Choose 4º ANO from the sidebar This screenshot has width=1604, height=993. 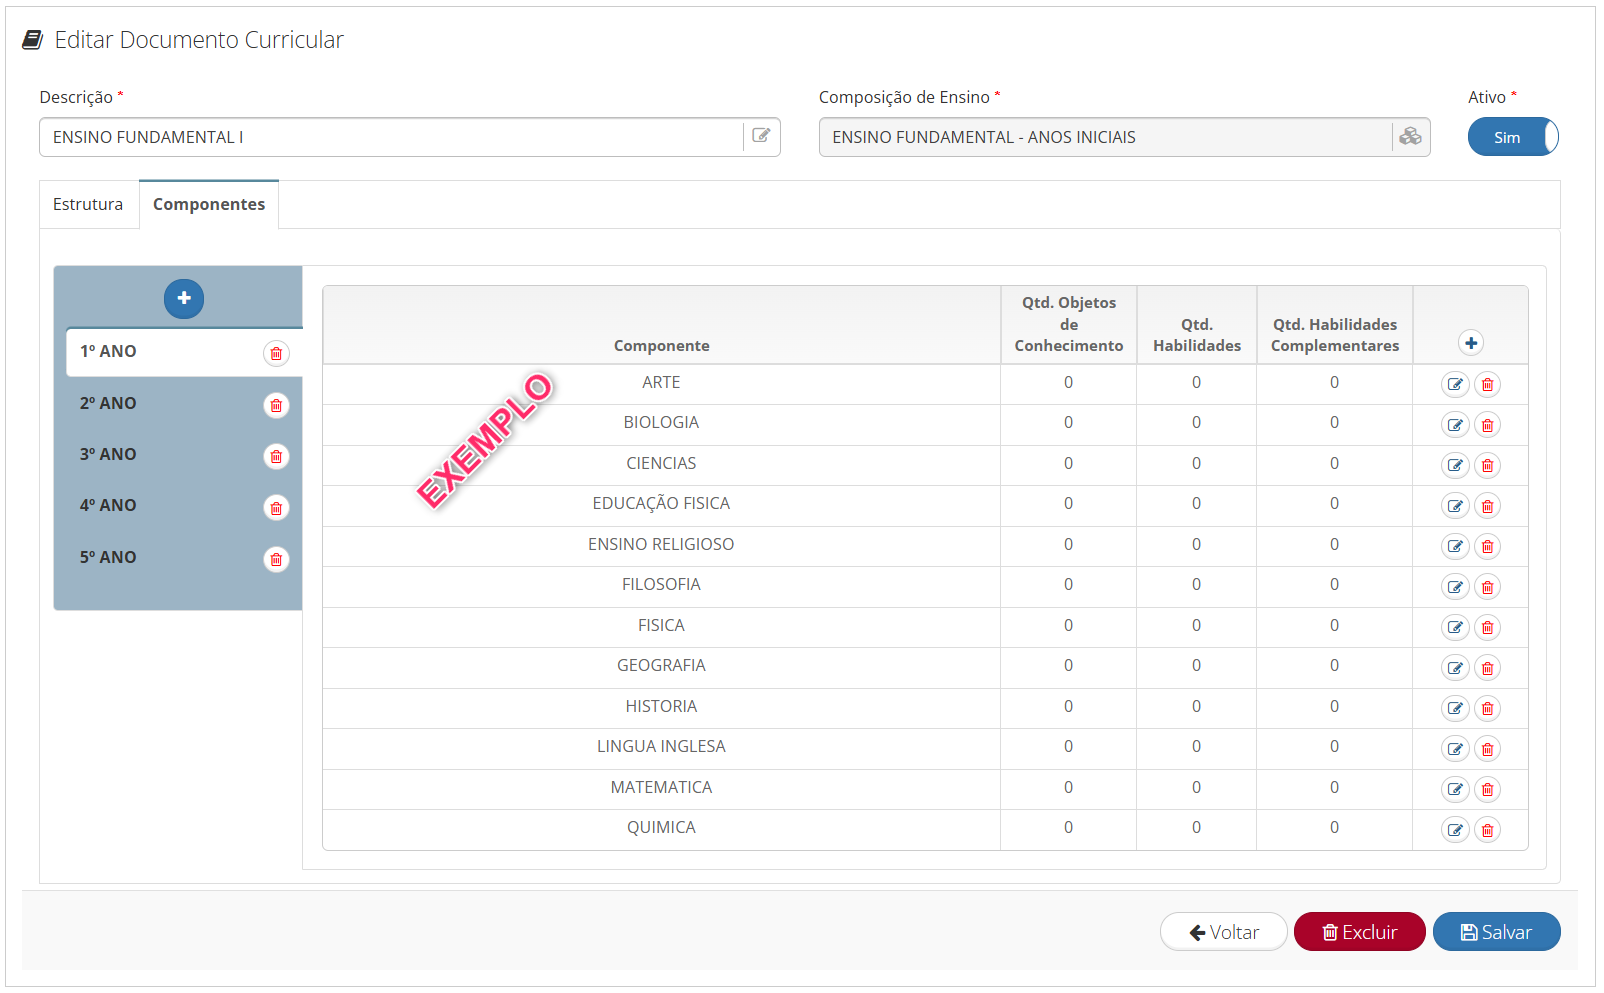(109, 505)
